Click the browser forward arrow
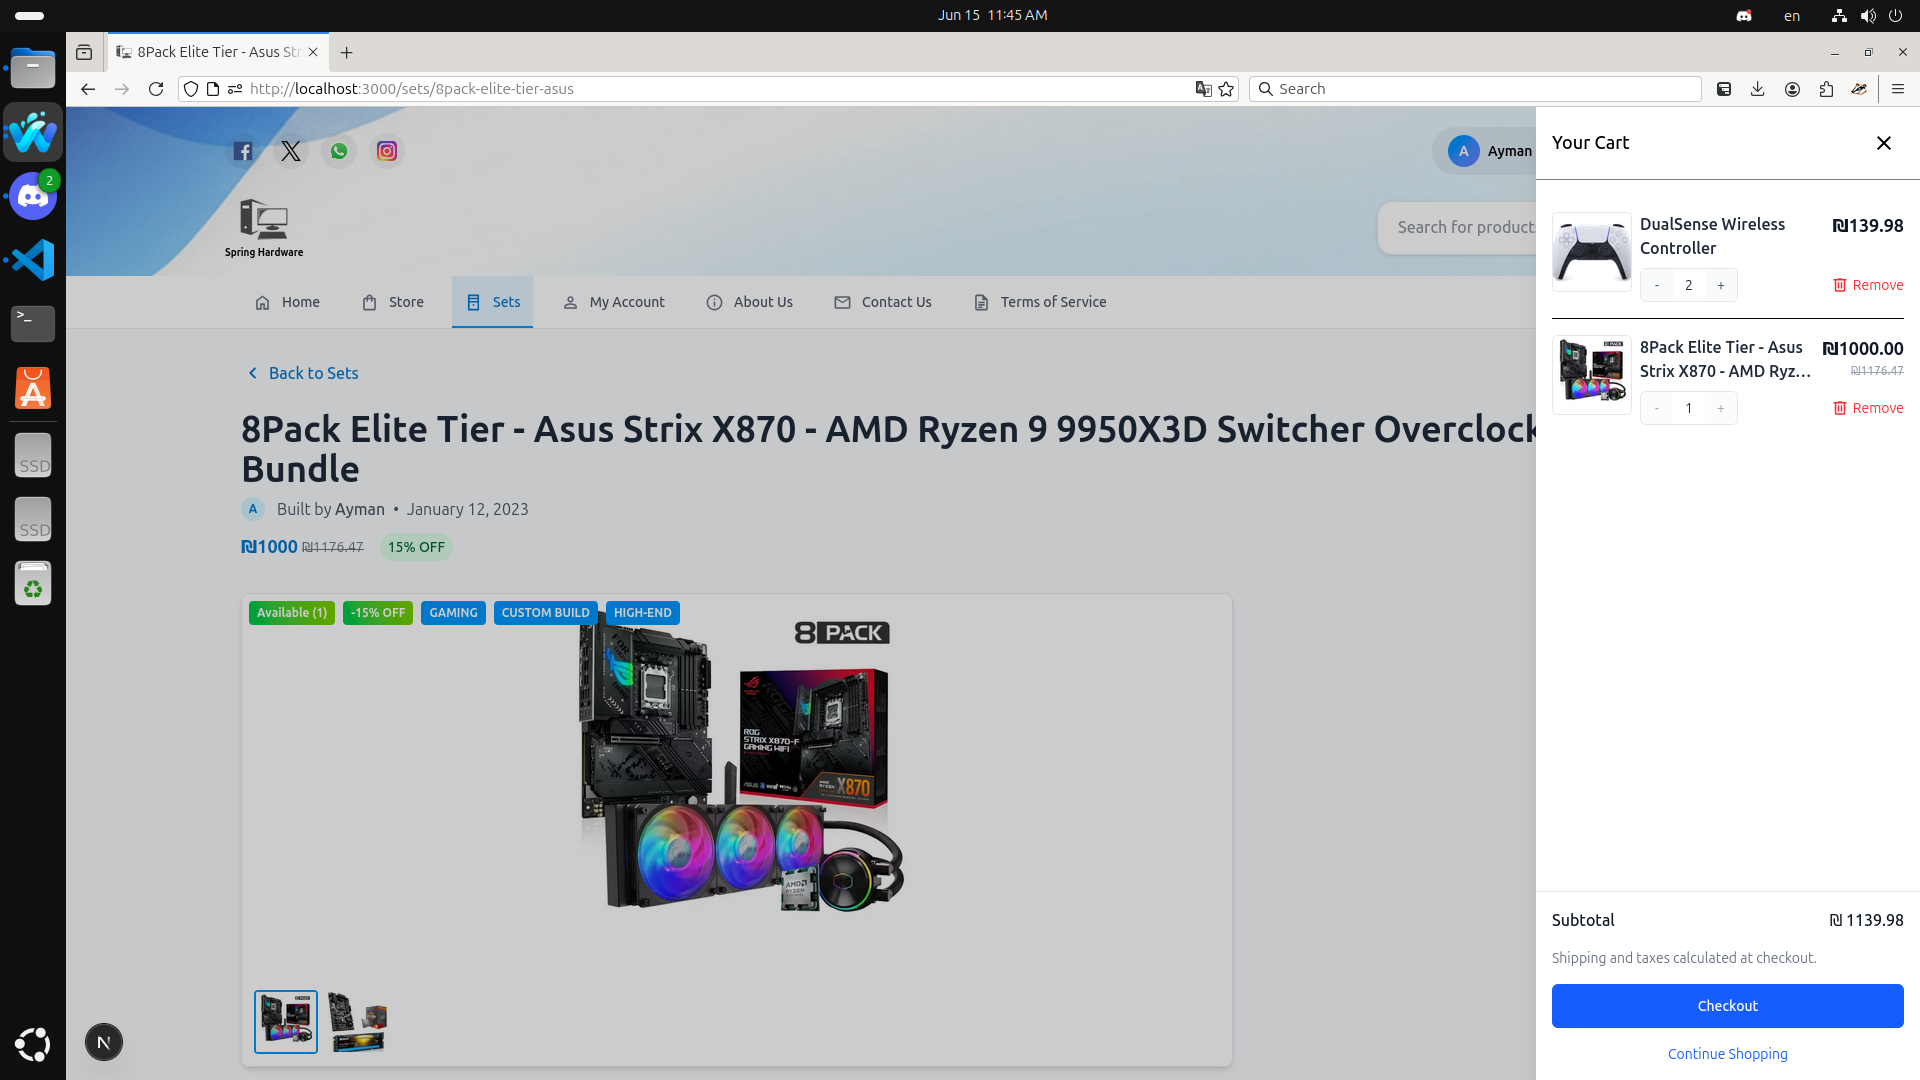Viewport: 1920px width, 1080px height. tap(122, 89)
